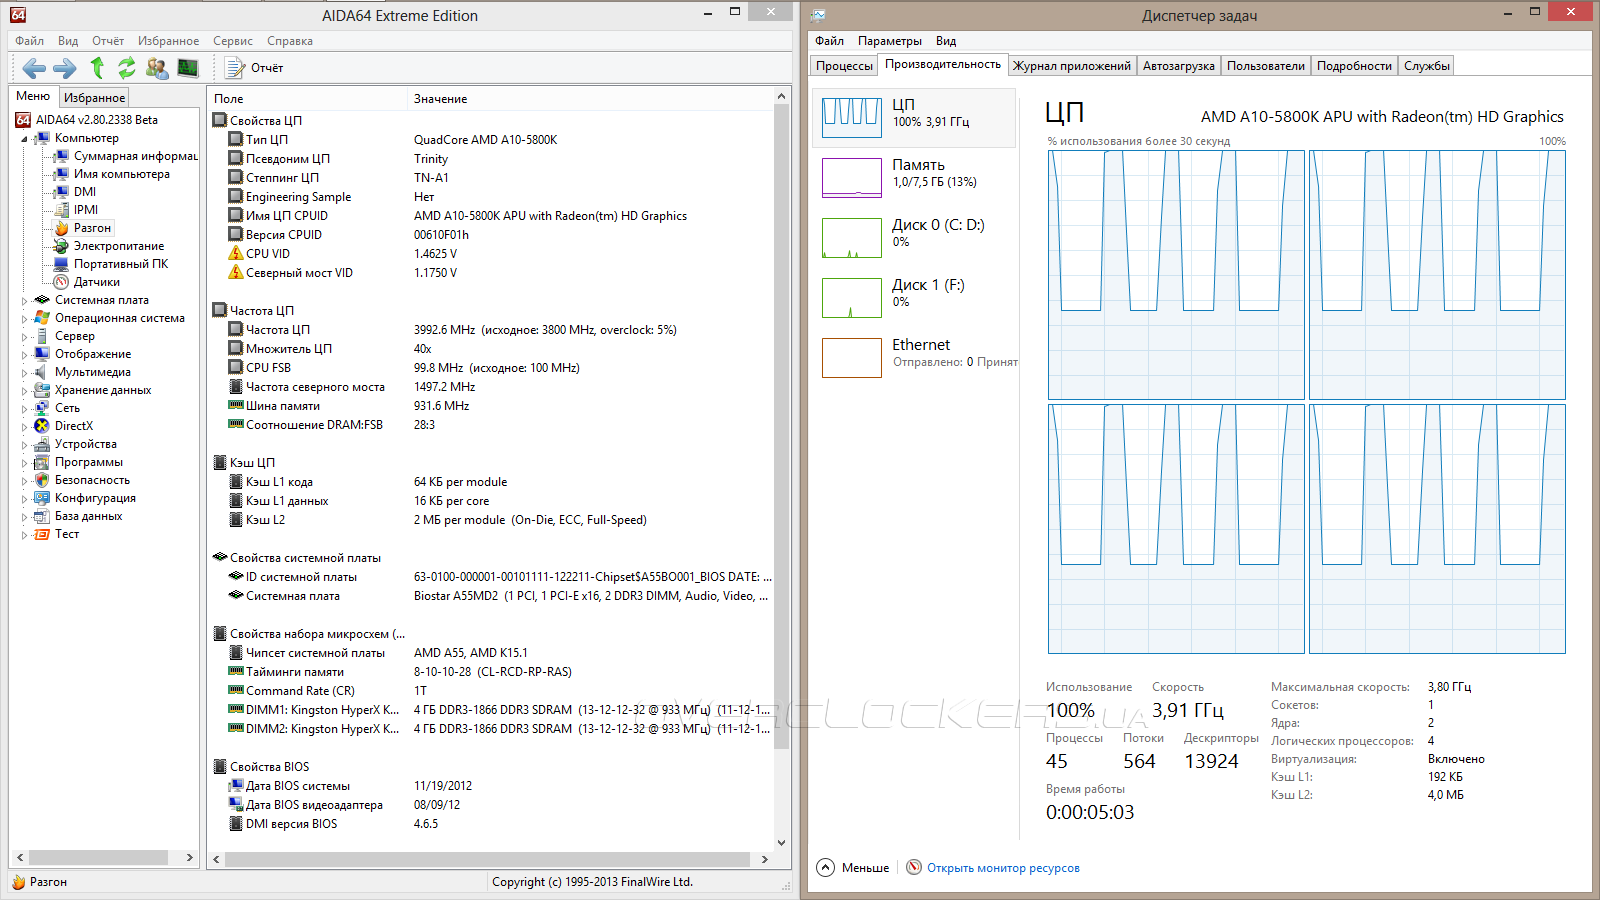
Task: Switch to the Процессы tab
Action: click(x=844, y=66)
